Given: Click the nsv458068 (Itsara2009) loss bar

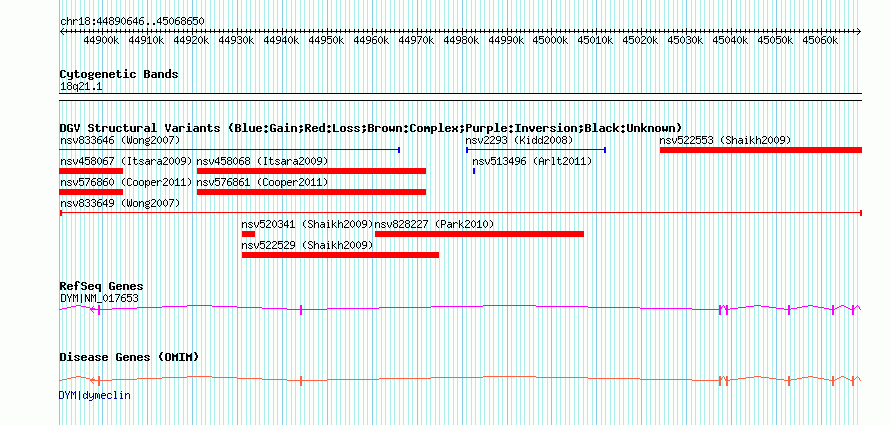Looking at the screenshot, I should 311,171.
